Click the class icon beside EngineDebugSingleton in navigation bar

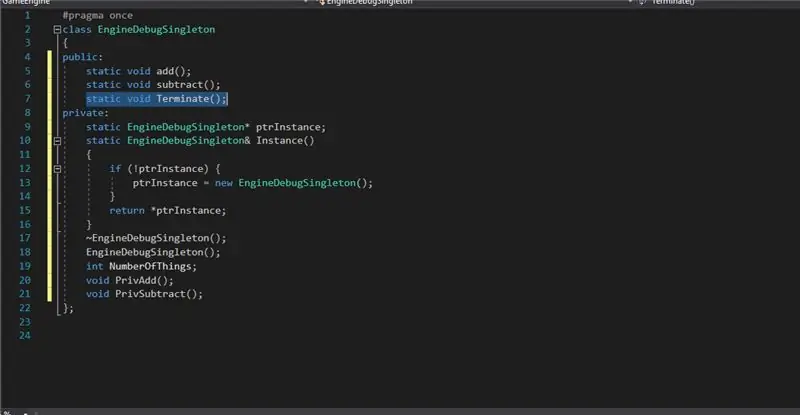click(321, 3)
